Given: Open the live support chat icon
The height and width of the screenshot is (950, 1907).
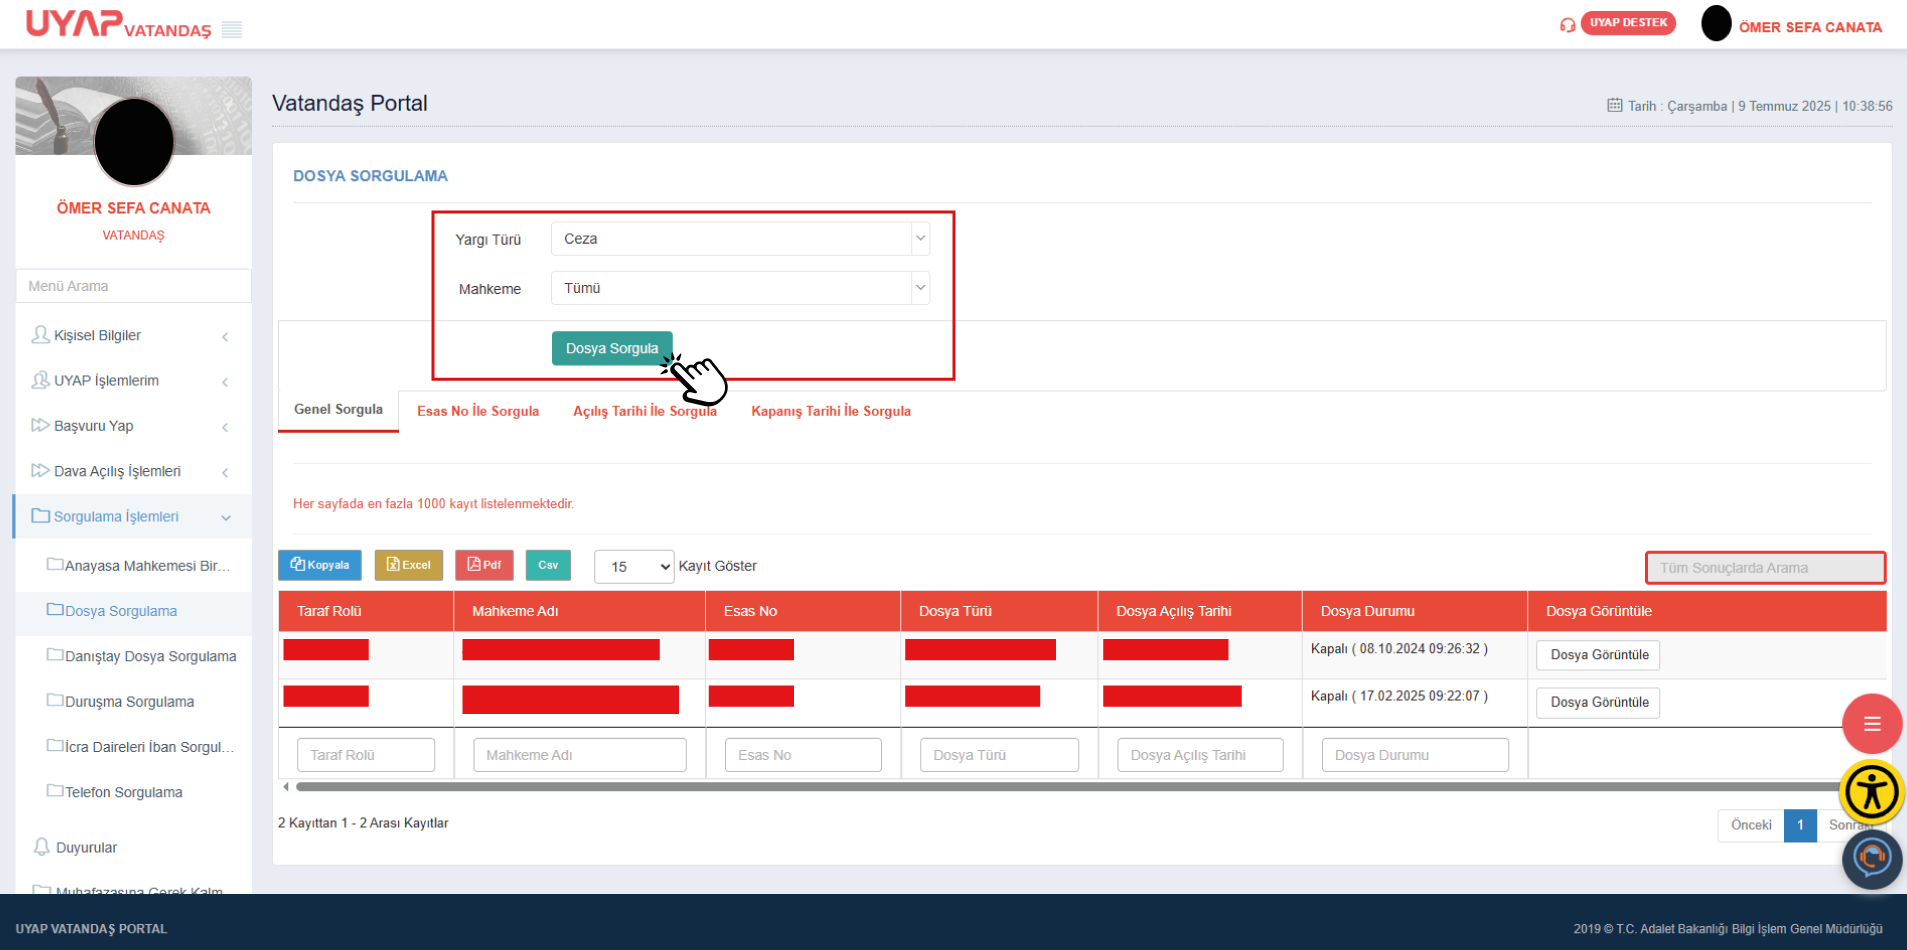Looking at the screenshot, I should [1871, 859].
